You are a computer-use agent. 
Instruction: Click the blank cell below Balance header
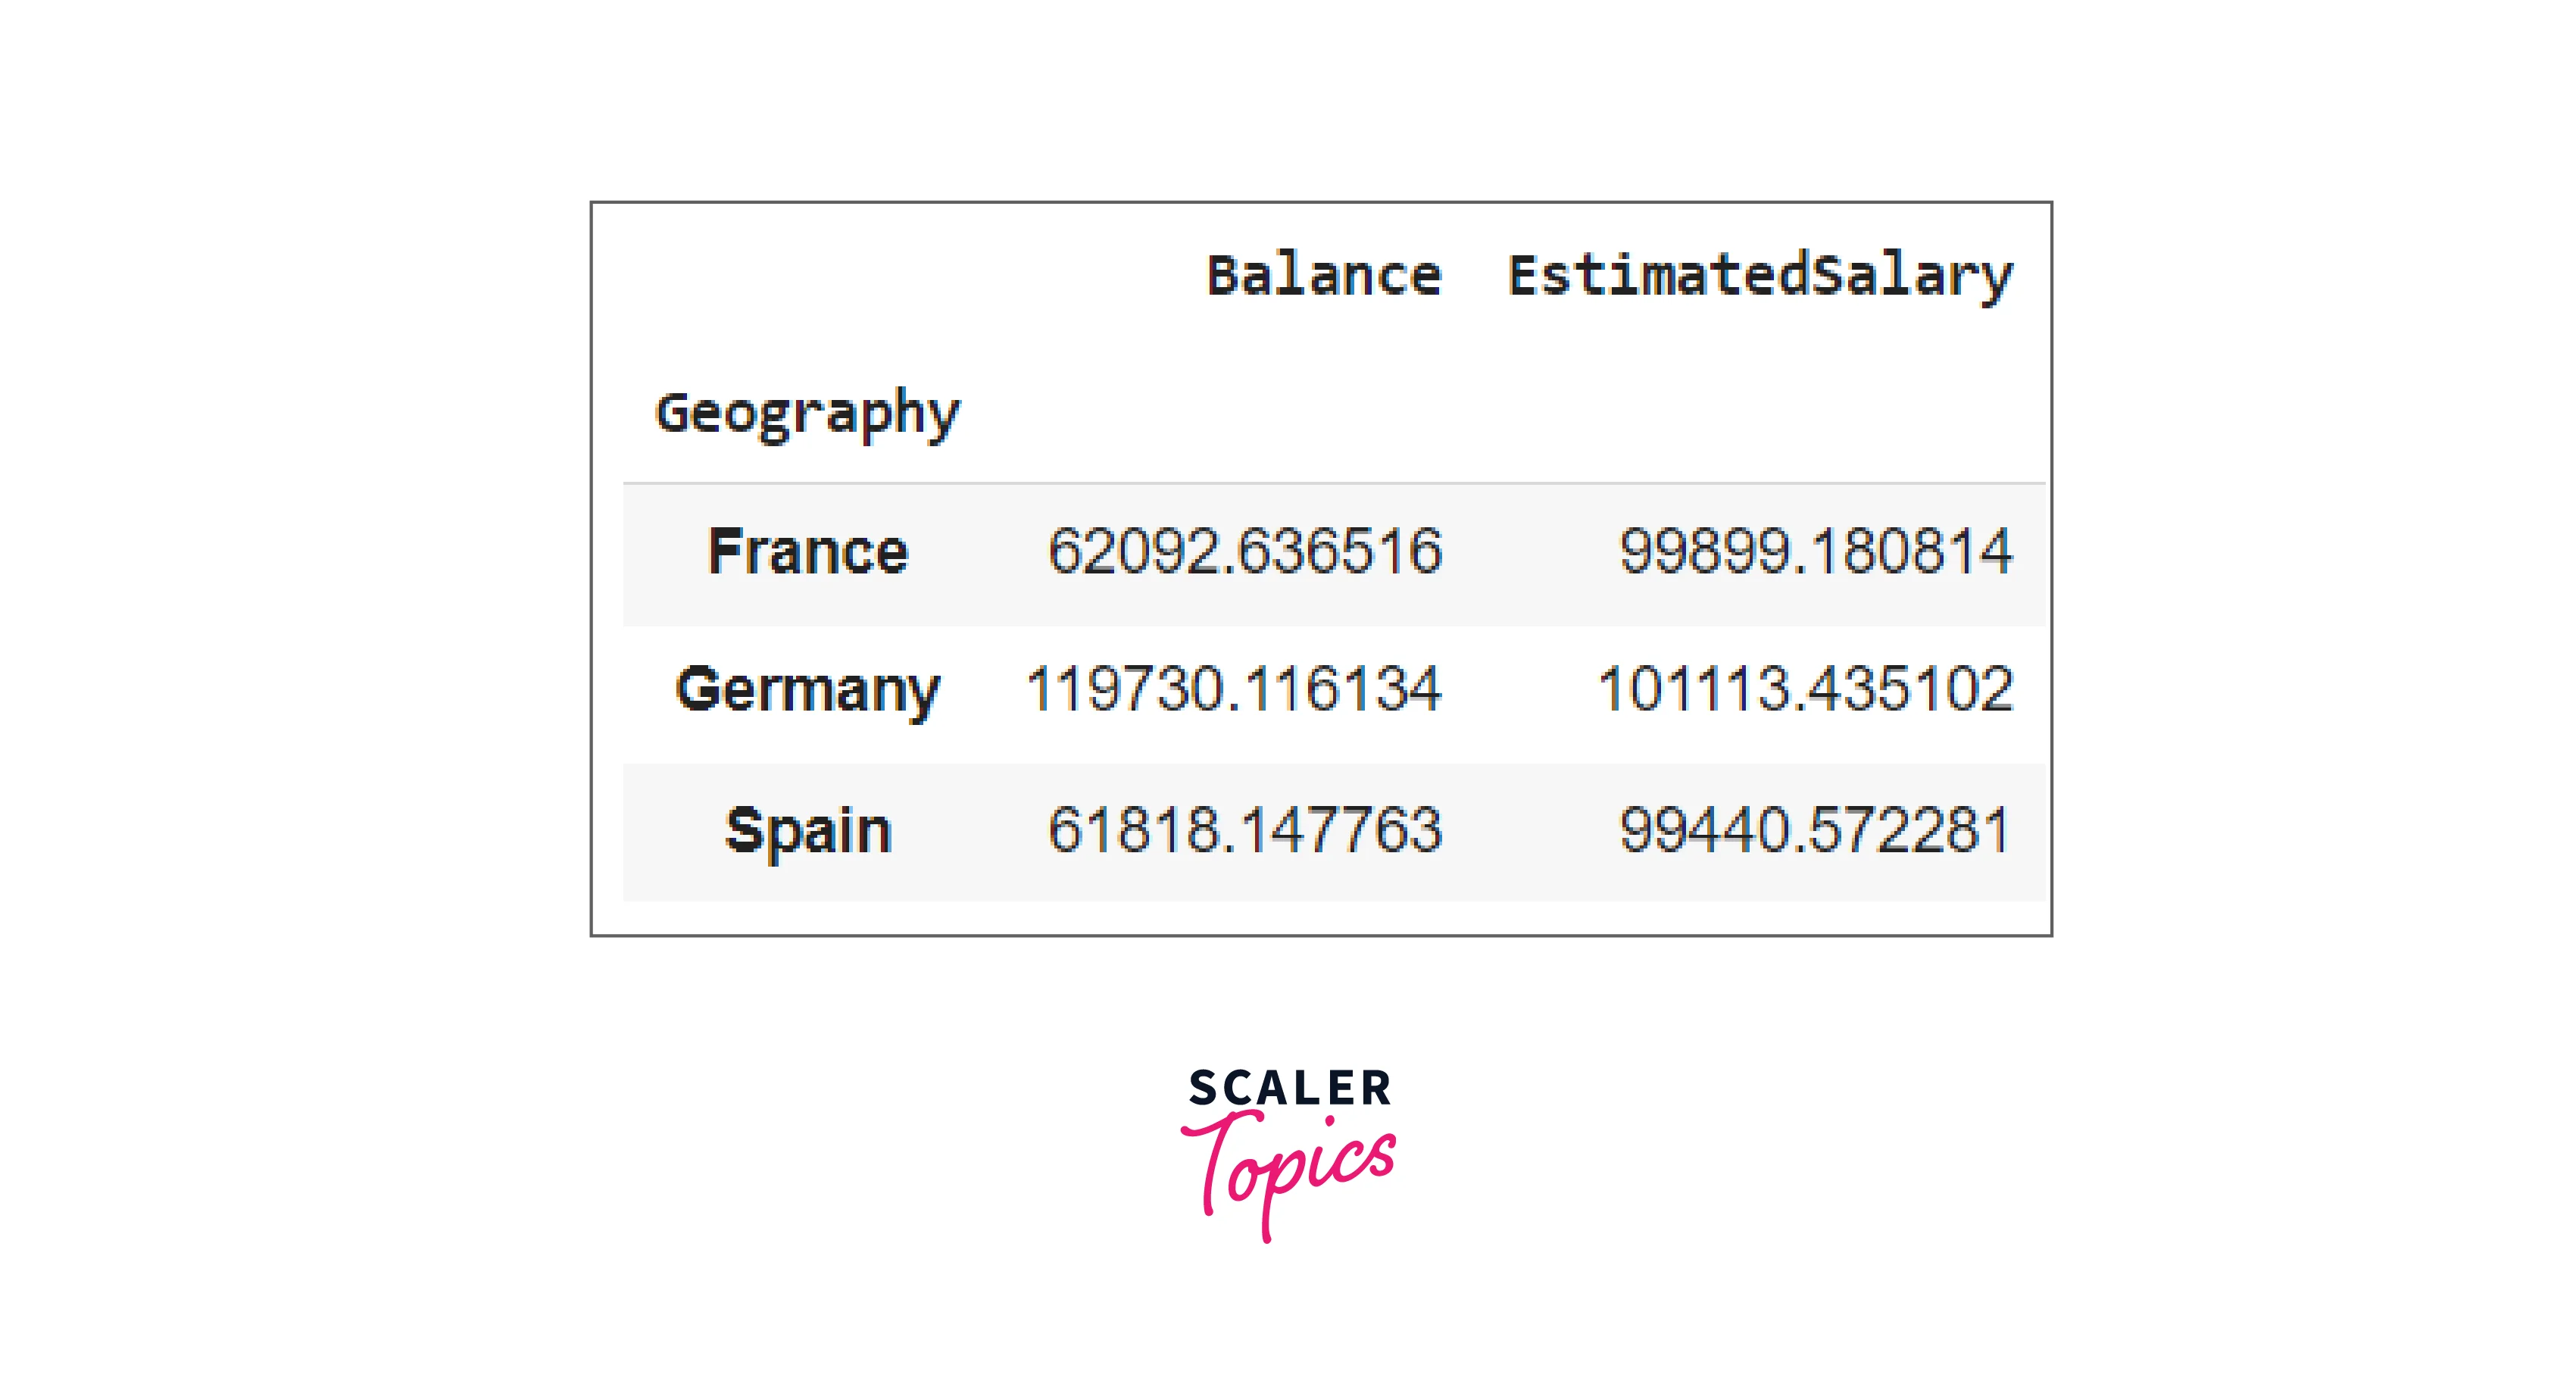1323,413
